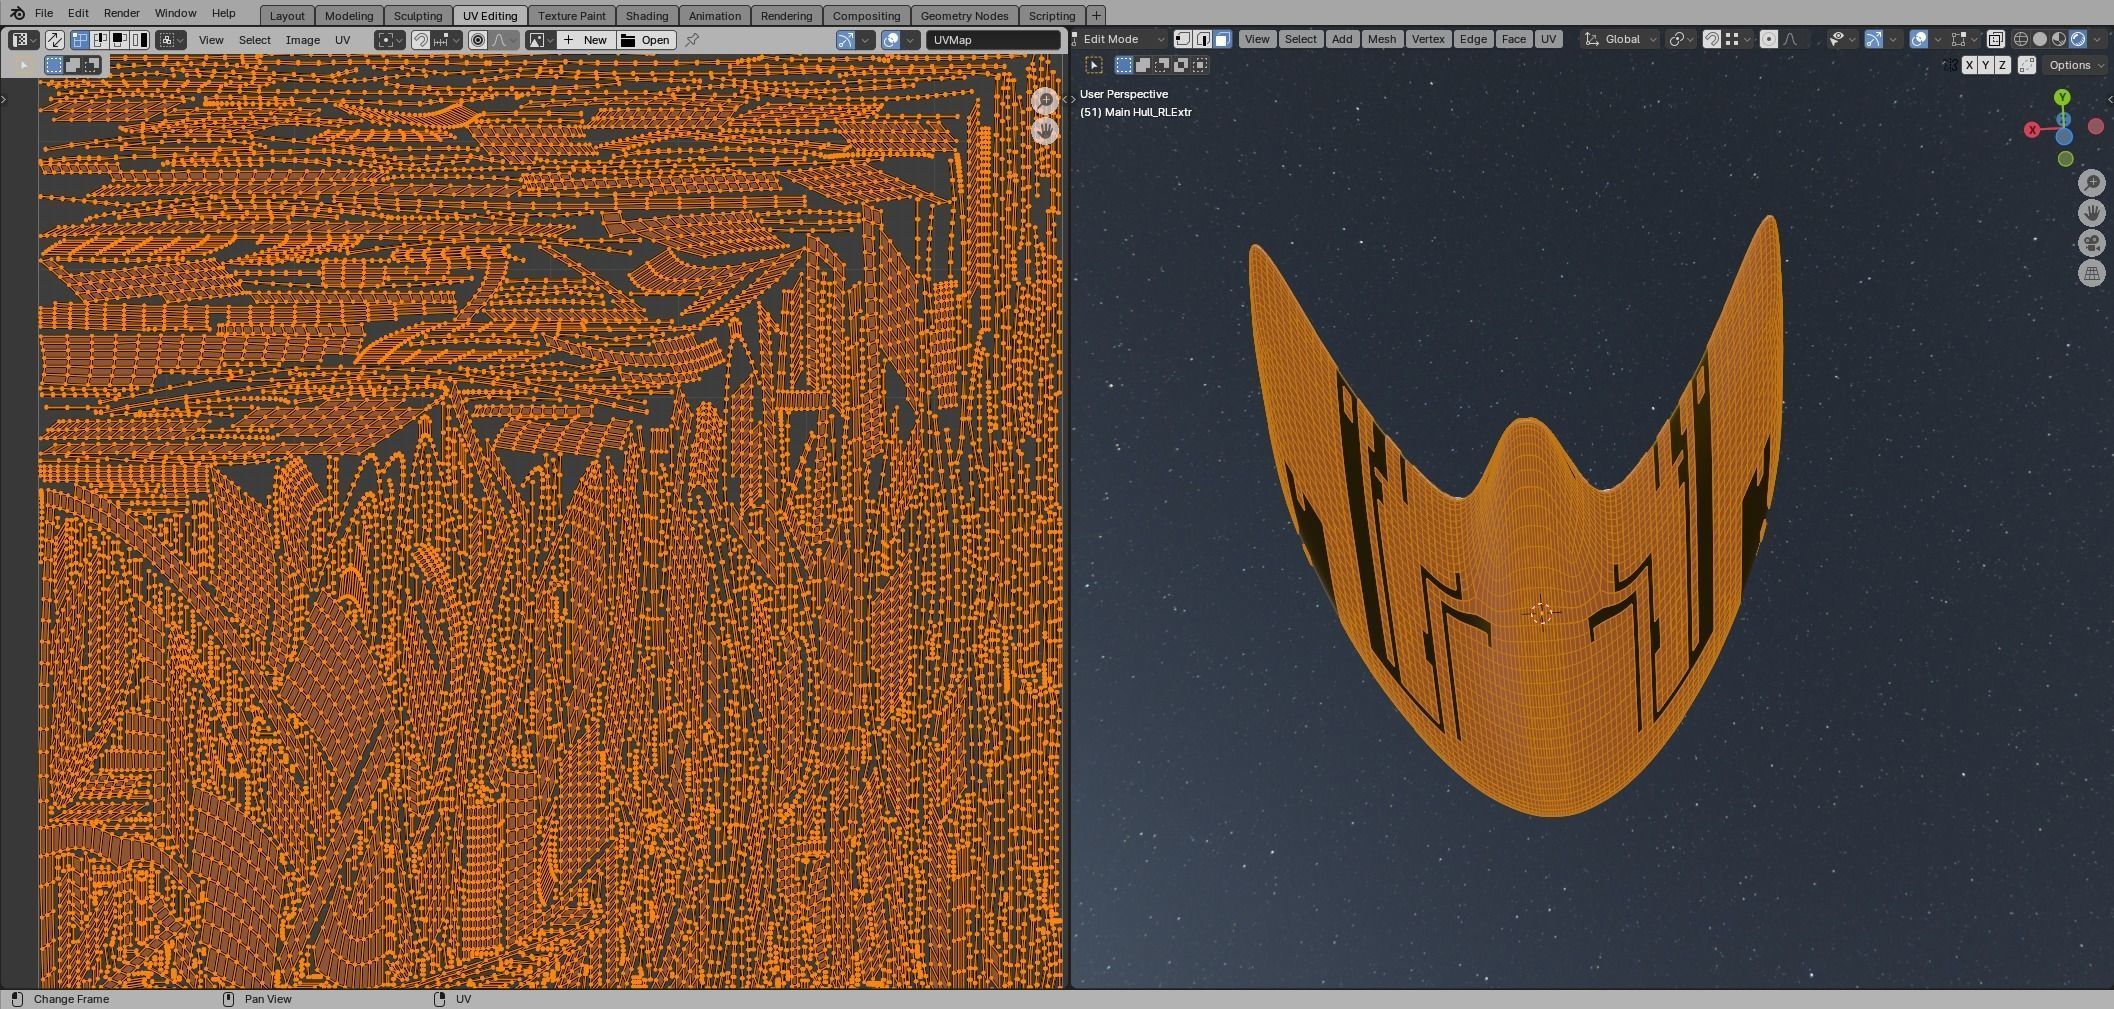This screenshot has width=2114, height=1009.
Task: Switch to the Shading workspace tab
Action: [x=647, y=16]
